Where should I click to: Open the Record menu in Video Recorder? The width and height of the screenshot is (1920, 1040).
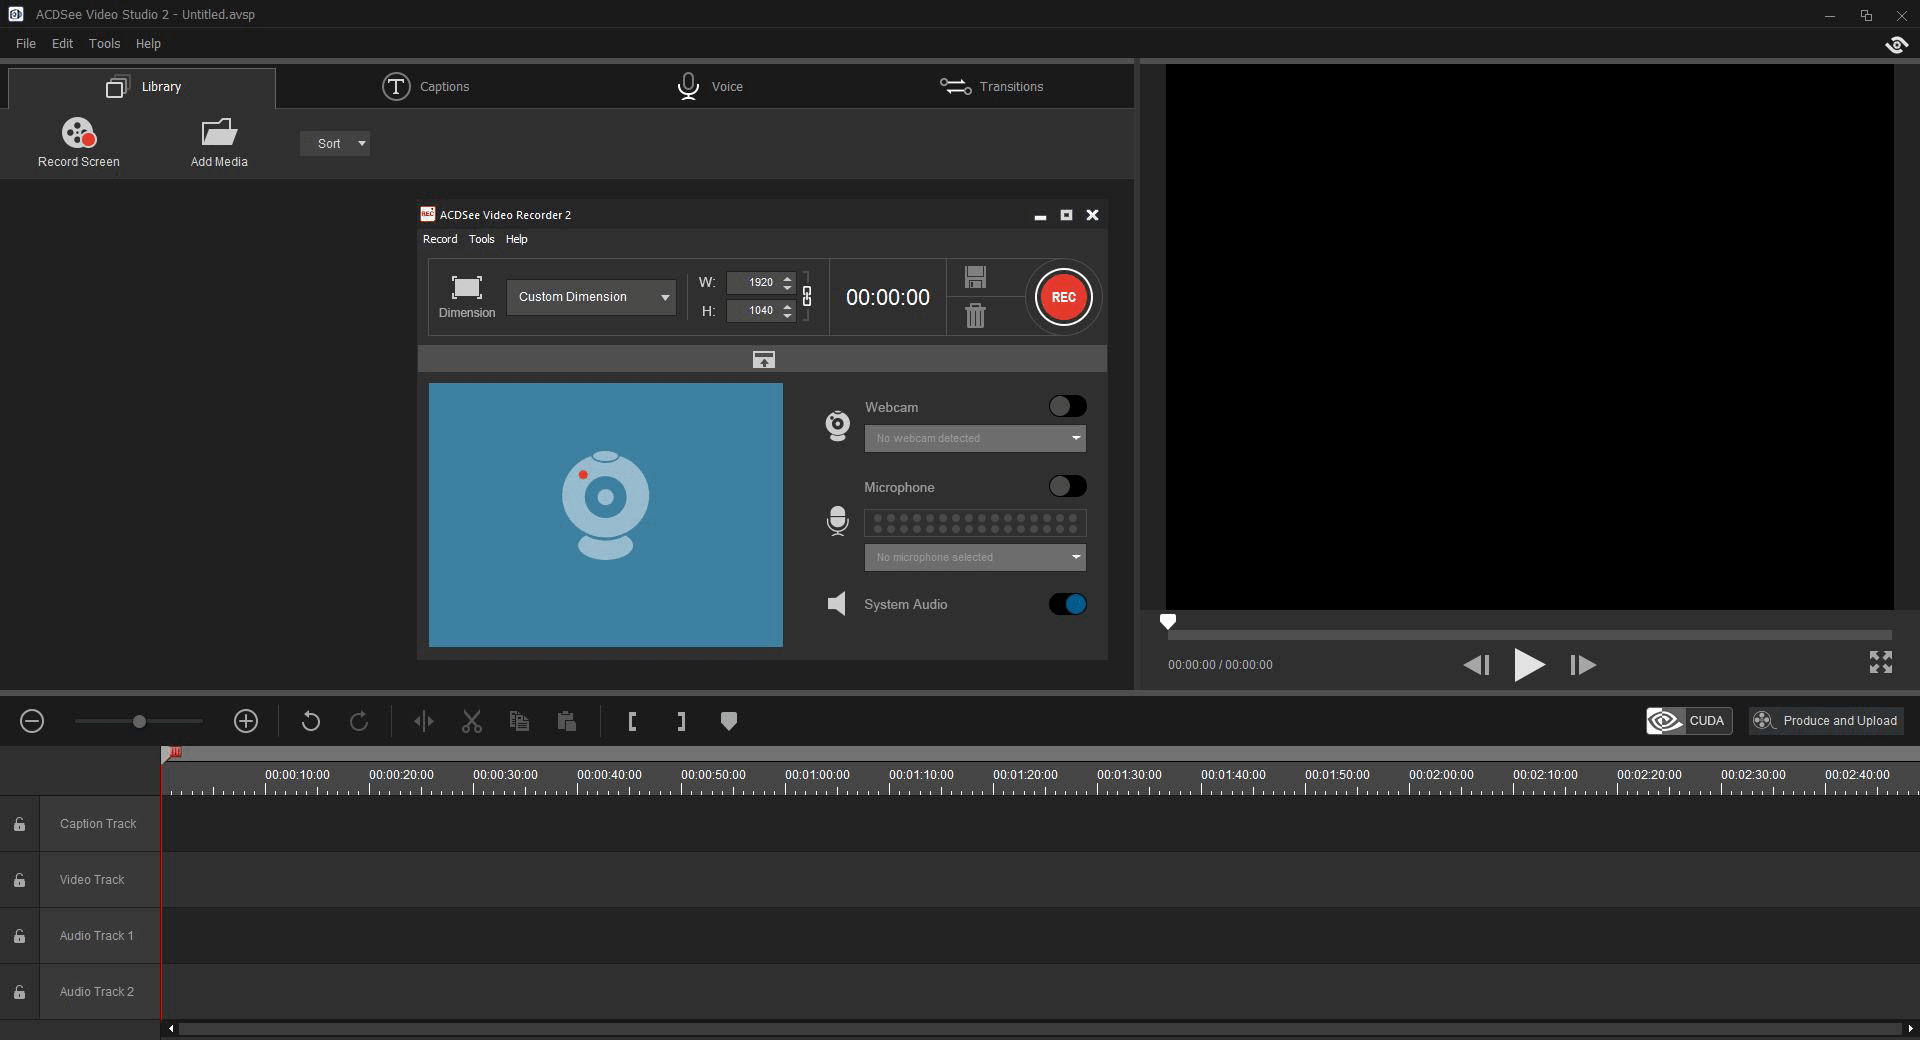click(x=440, y=239)
